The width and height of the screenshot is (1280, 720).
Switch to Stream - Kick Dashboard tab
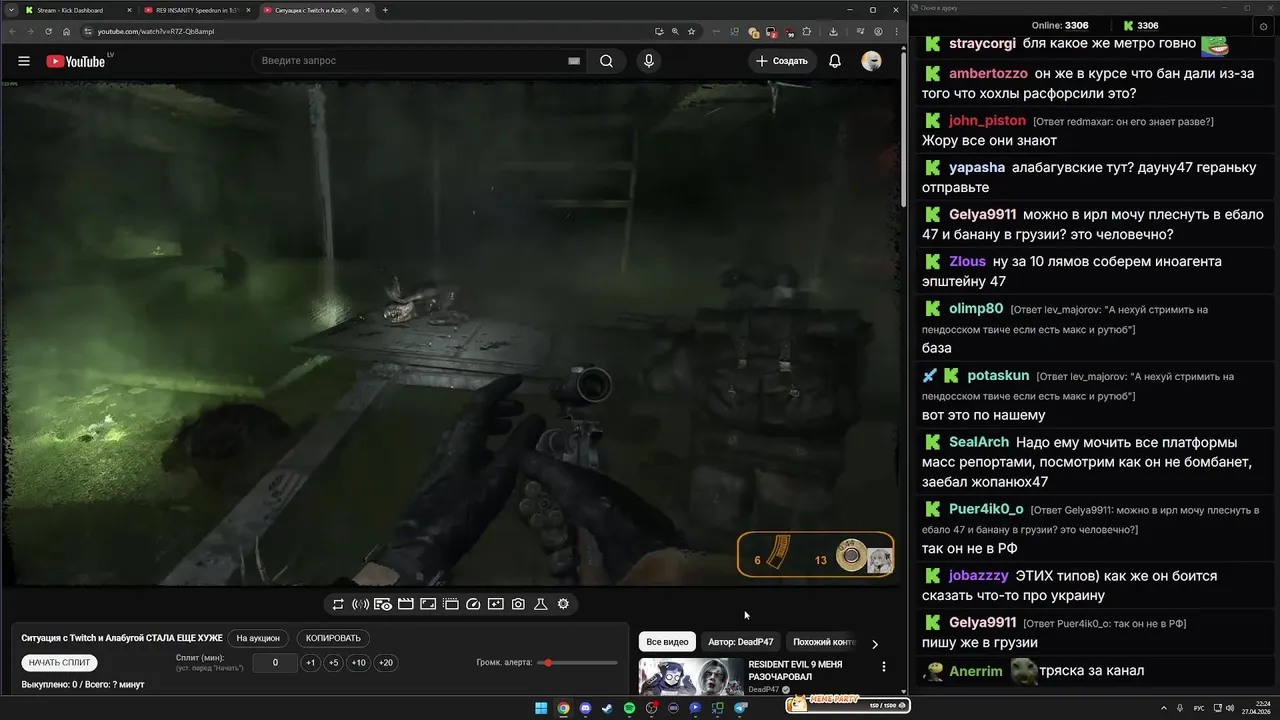[x=77, y=10]
